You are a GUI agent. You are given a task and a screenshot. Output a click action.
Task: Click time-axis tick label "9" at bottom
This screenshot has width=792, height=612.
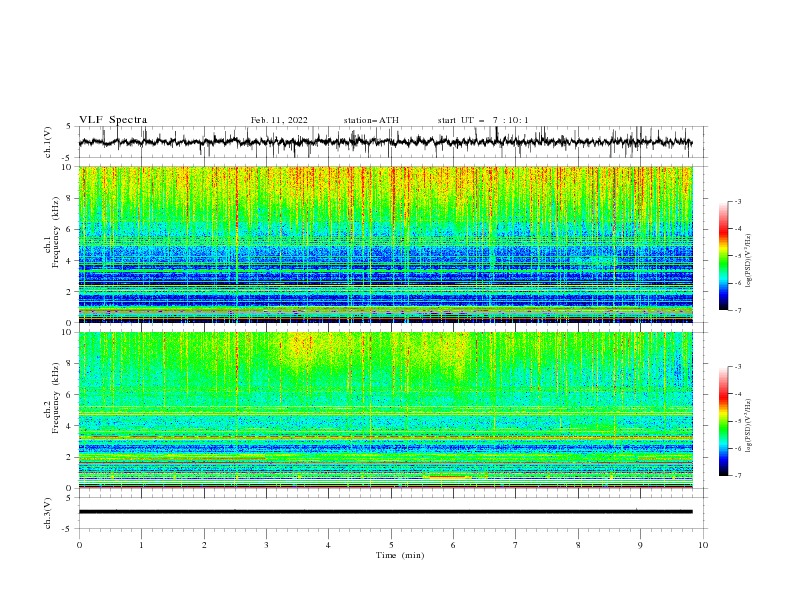click(x=640, y=545)
